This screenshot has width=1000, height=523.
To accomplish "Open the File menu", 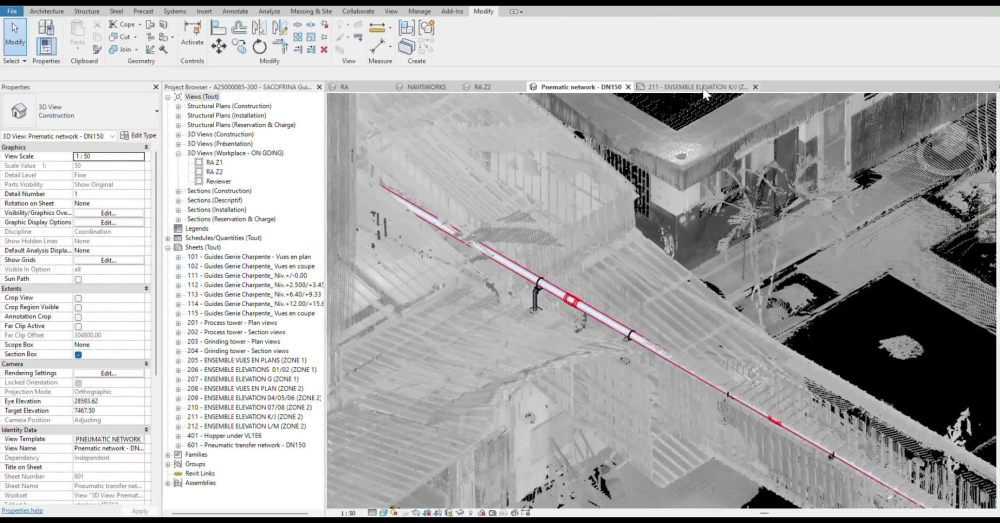I will click(12, 11).
